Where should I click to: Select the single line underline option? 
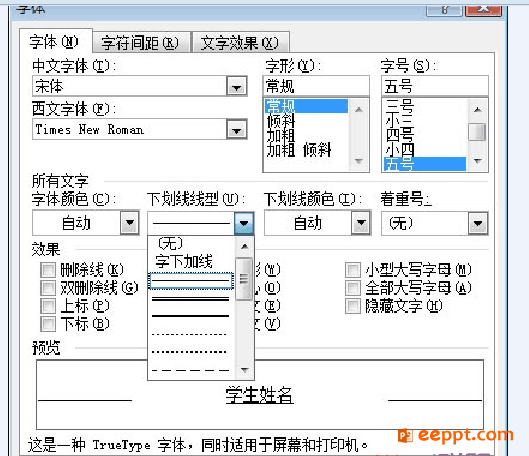click(x=191, y=281)
